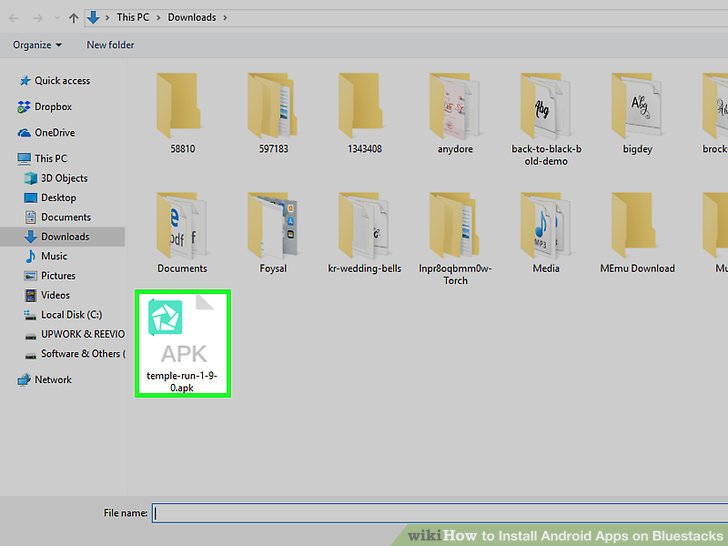The height and width of the screenshot is (546, 728).
Task: Open the Organize dropdown menu
Action: tap(37, 45)
